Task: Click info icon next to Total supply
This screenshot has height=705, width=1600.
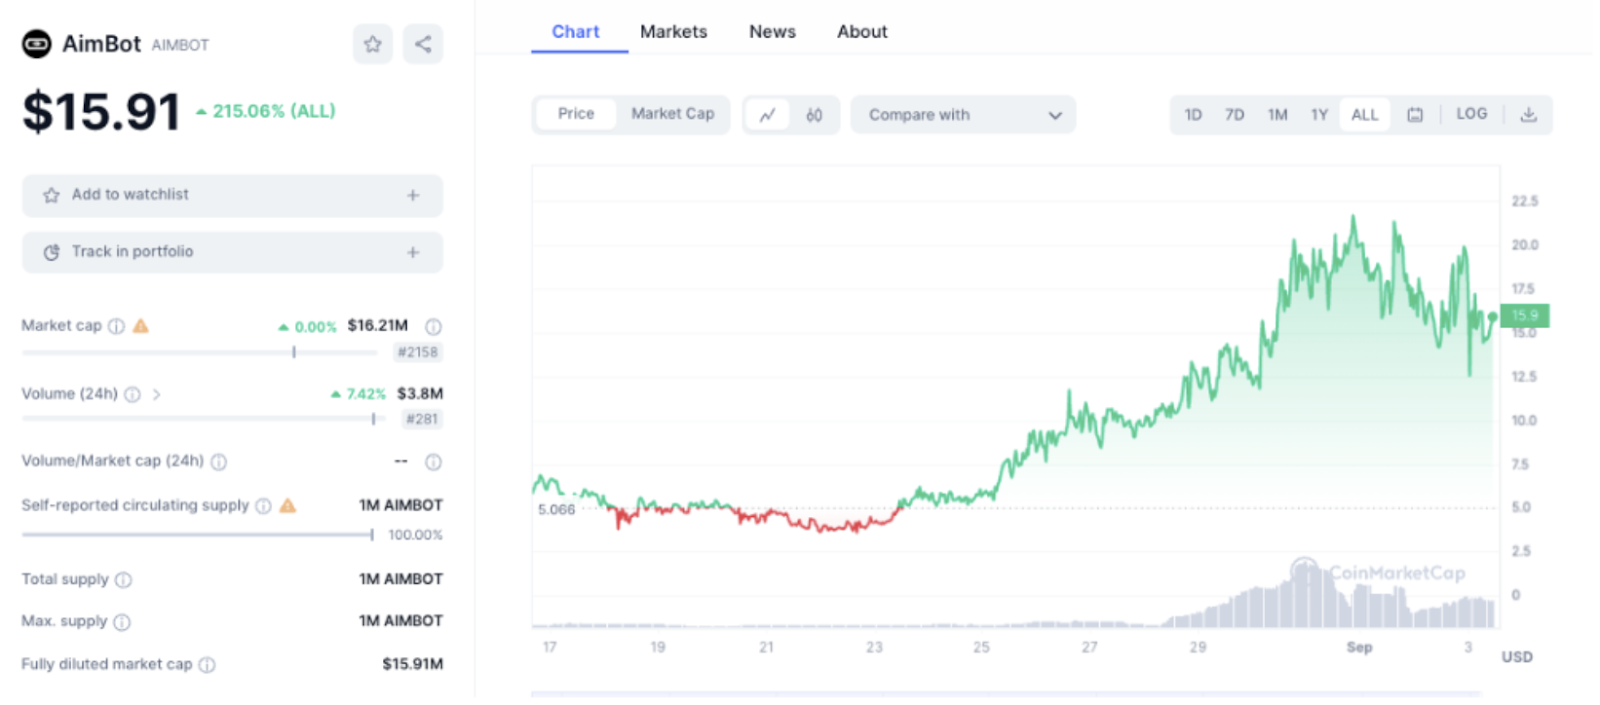Action: (x=123, y=580)
